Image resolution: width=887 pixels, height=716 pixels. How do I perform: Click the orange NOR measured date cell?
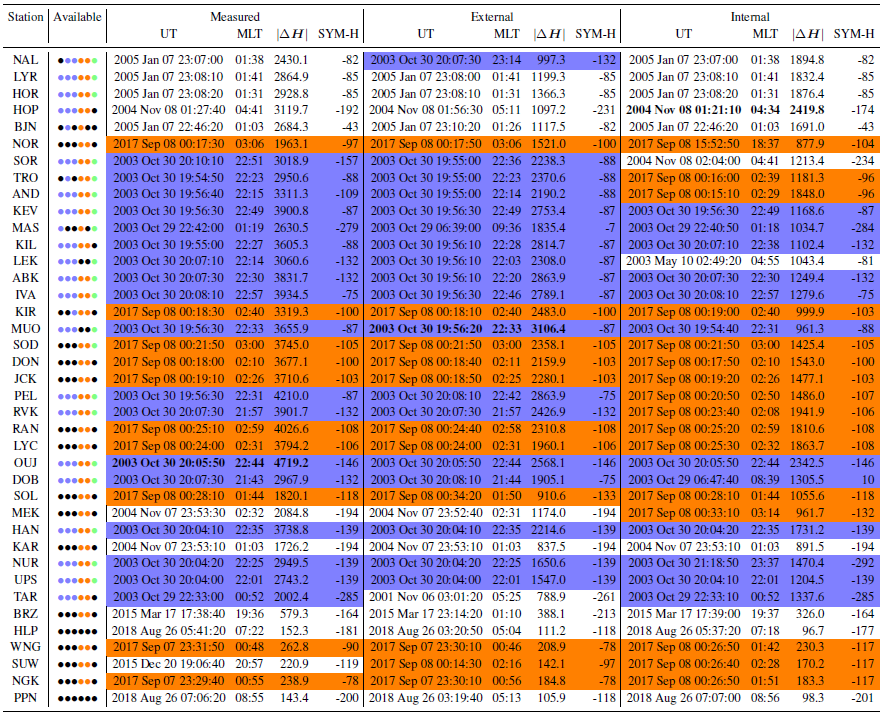pos(168,144)
